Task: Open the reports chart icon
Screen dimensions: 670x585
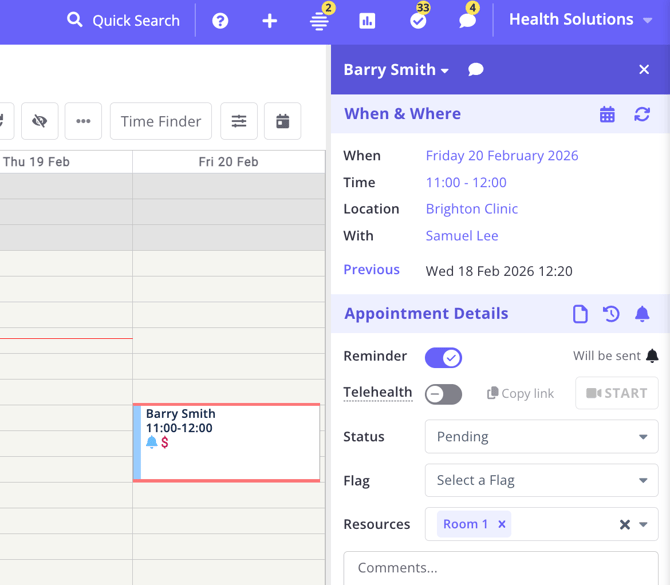Action: click(367, 21)
